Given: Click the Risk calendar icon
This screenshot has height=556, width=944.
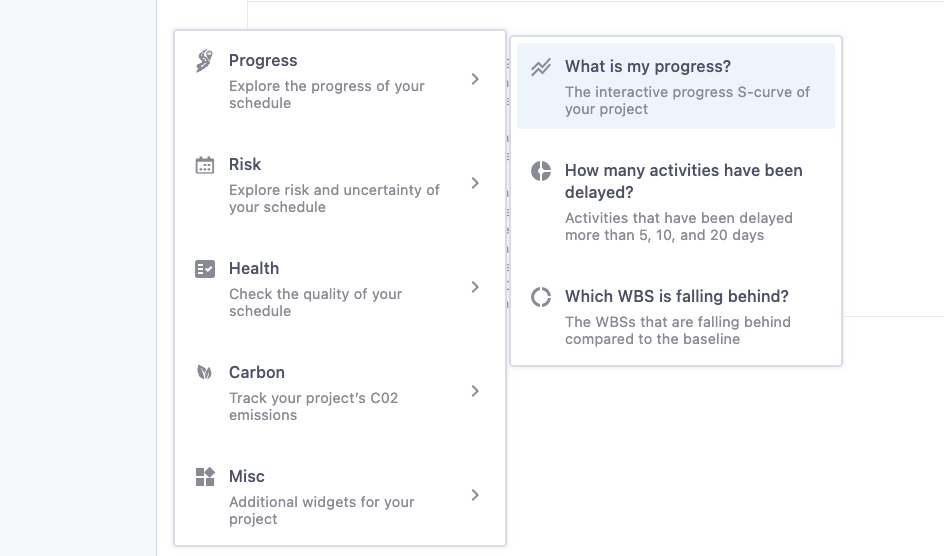Looking at the screenshot, I should (205, 165).
